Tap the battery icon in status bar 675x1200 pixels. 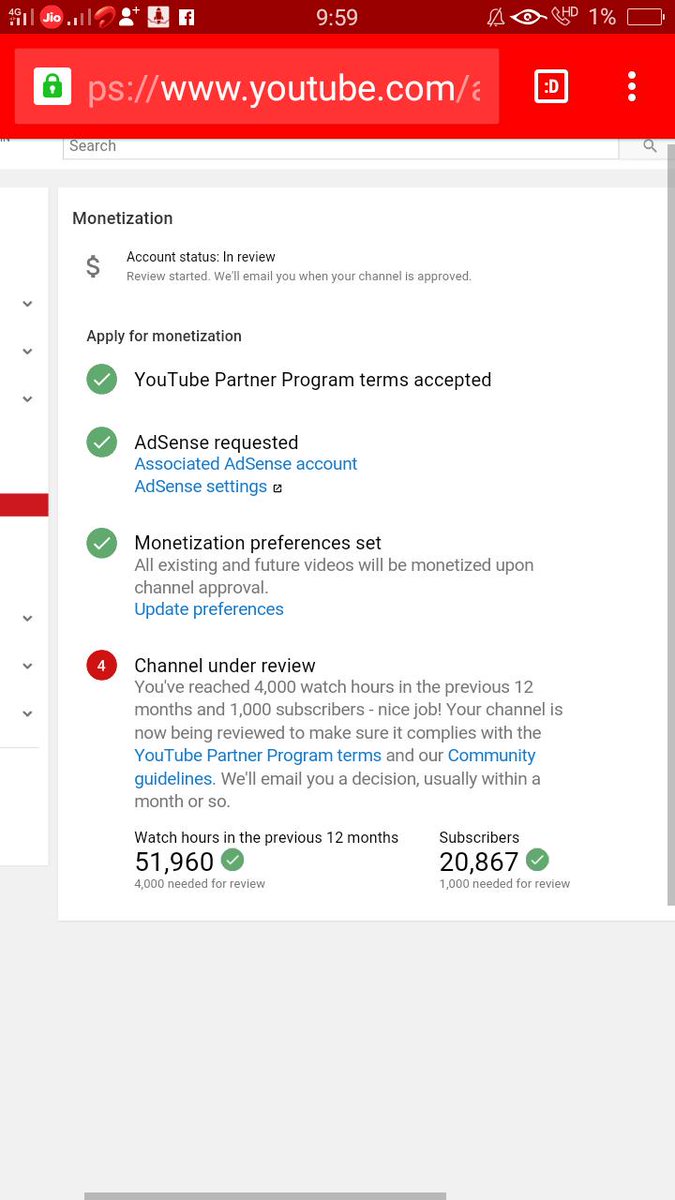(x=647, y=17)
